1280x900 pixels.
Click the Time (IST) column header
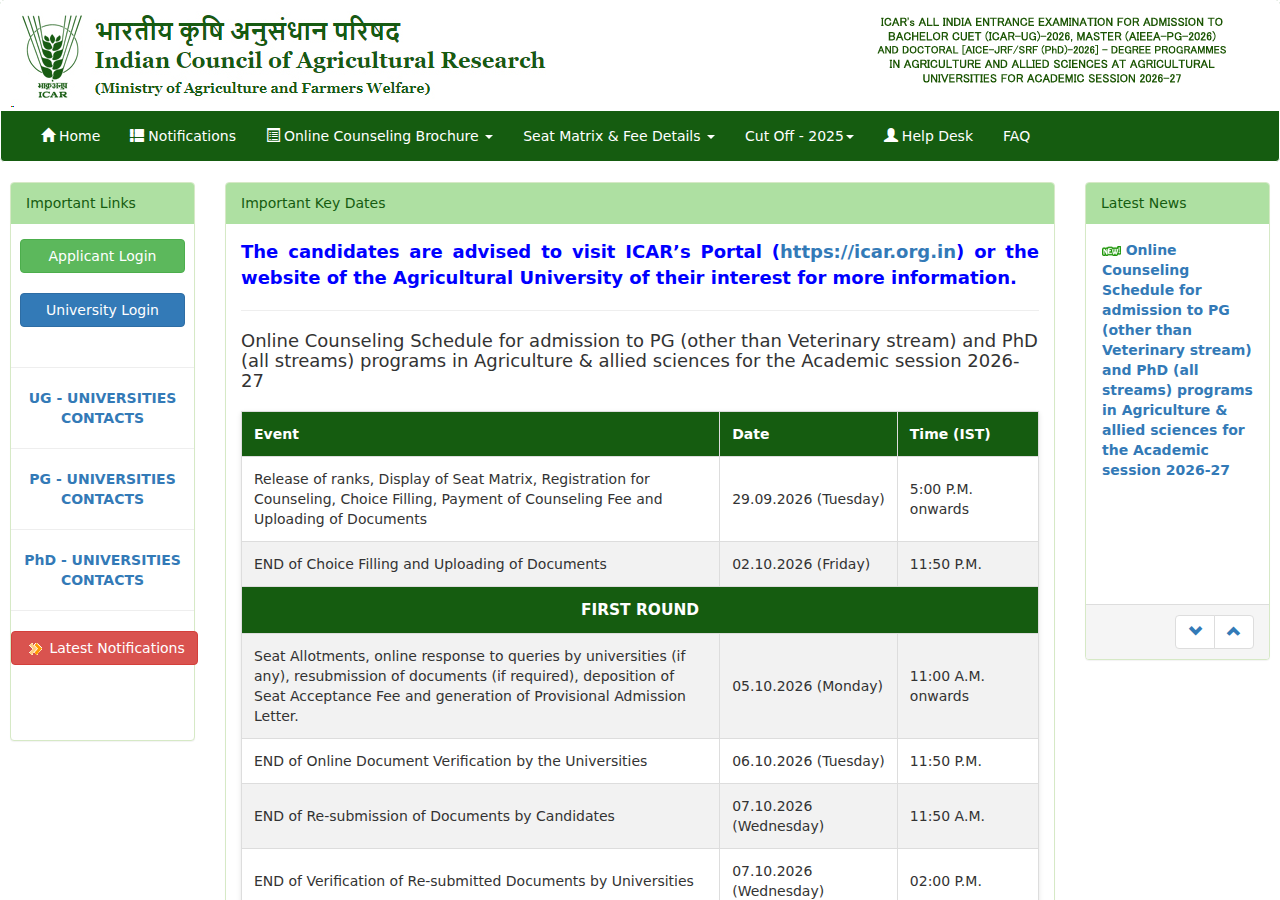(967, 434)
